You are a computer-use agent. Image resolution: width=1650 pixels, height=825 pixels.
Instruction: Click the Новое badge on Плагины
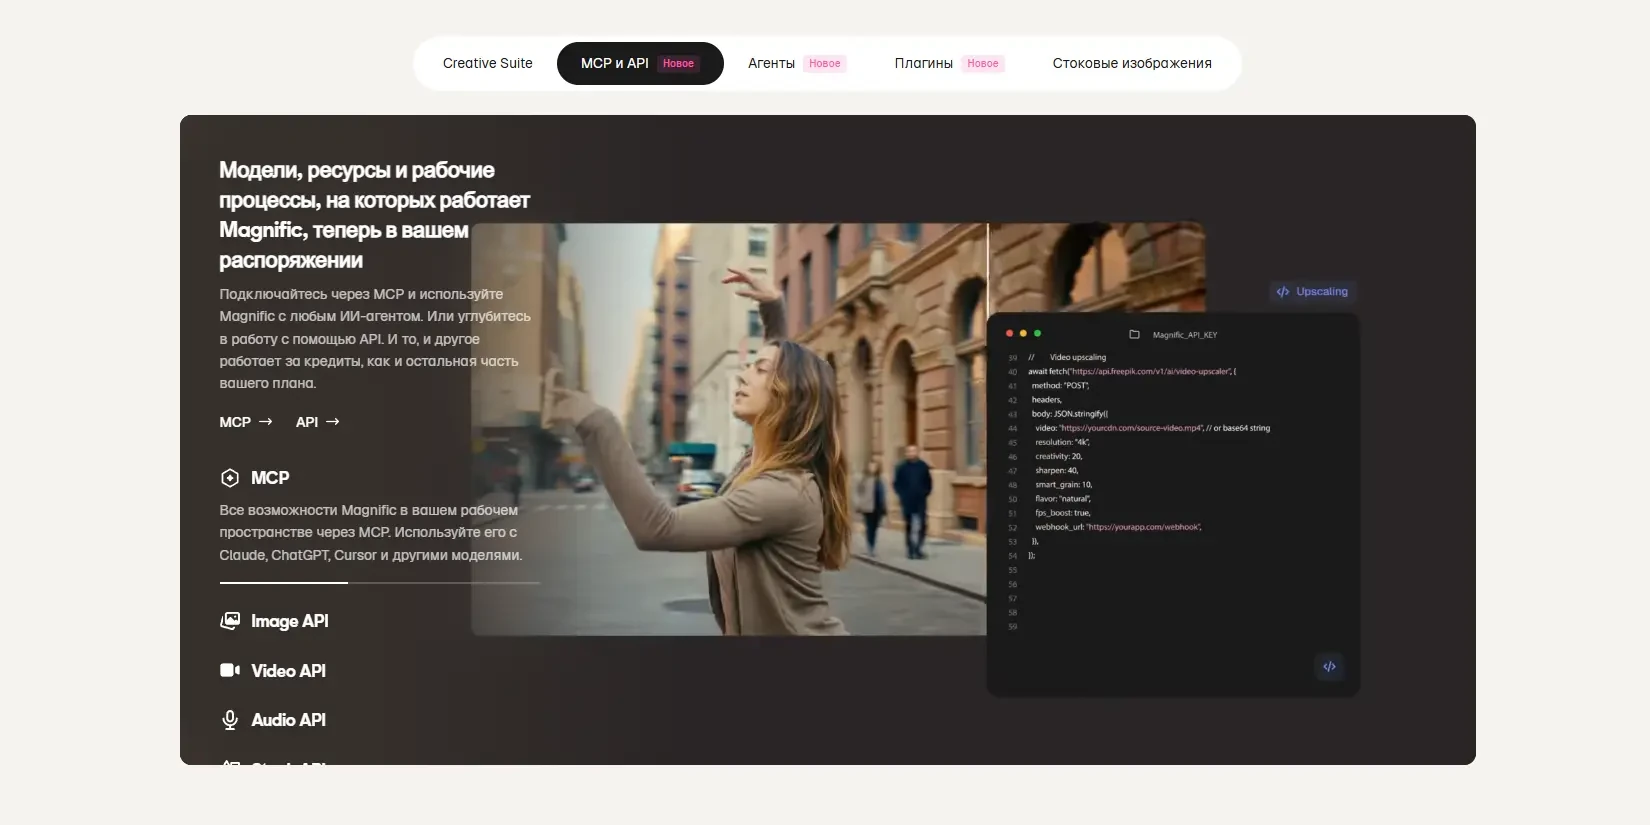(983, 63)
